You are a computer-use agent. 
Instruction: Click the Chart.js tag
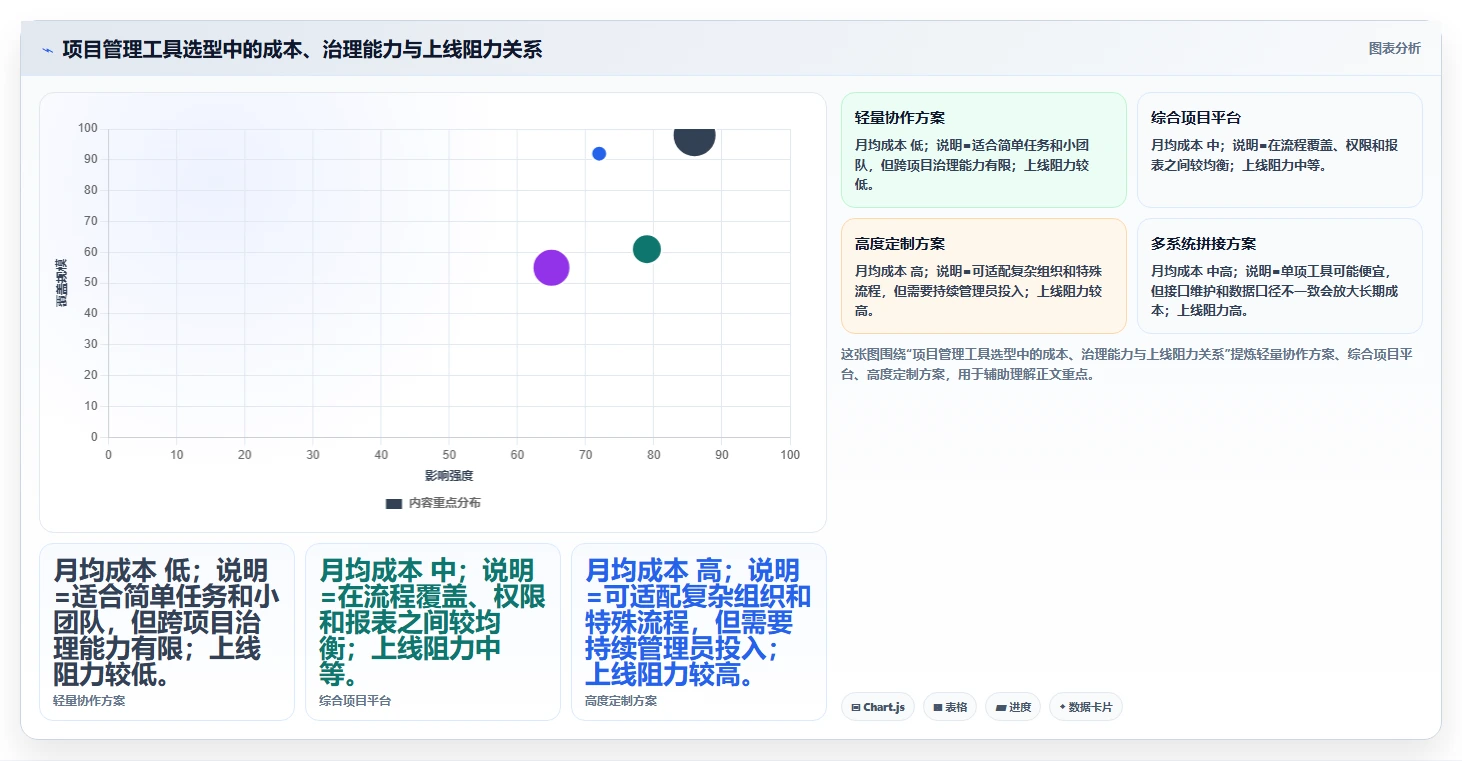(878, 707)
